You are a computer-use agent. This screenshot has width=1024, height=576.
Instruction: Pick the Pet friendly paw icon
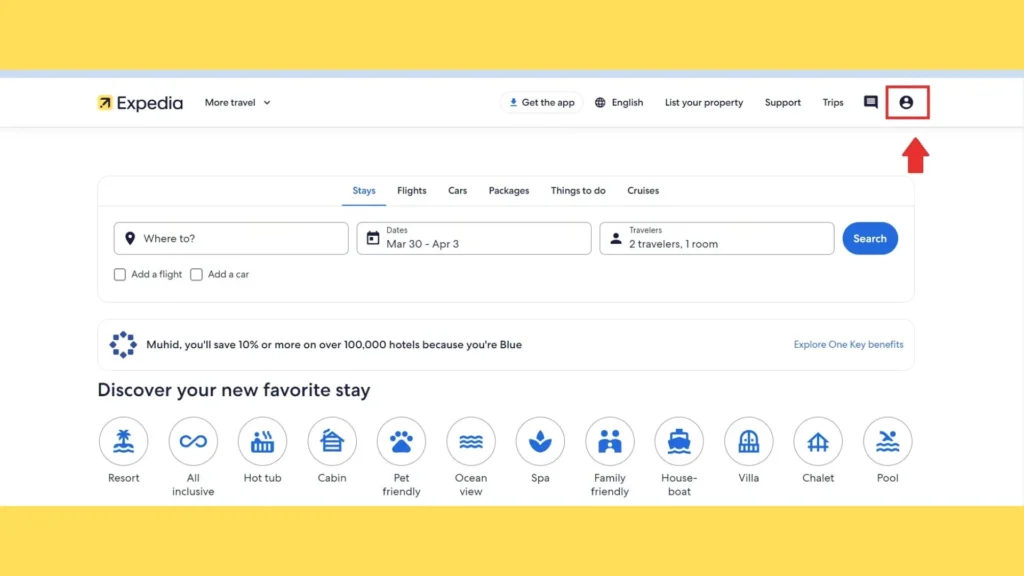(x=401, y=442)
